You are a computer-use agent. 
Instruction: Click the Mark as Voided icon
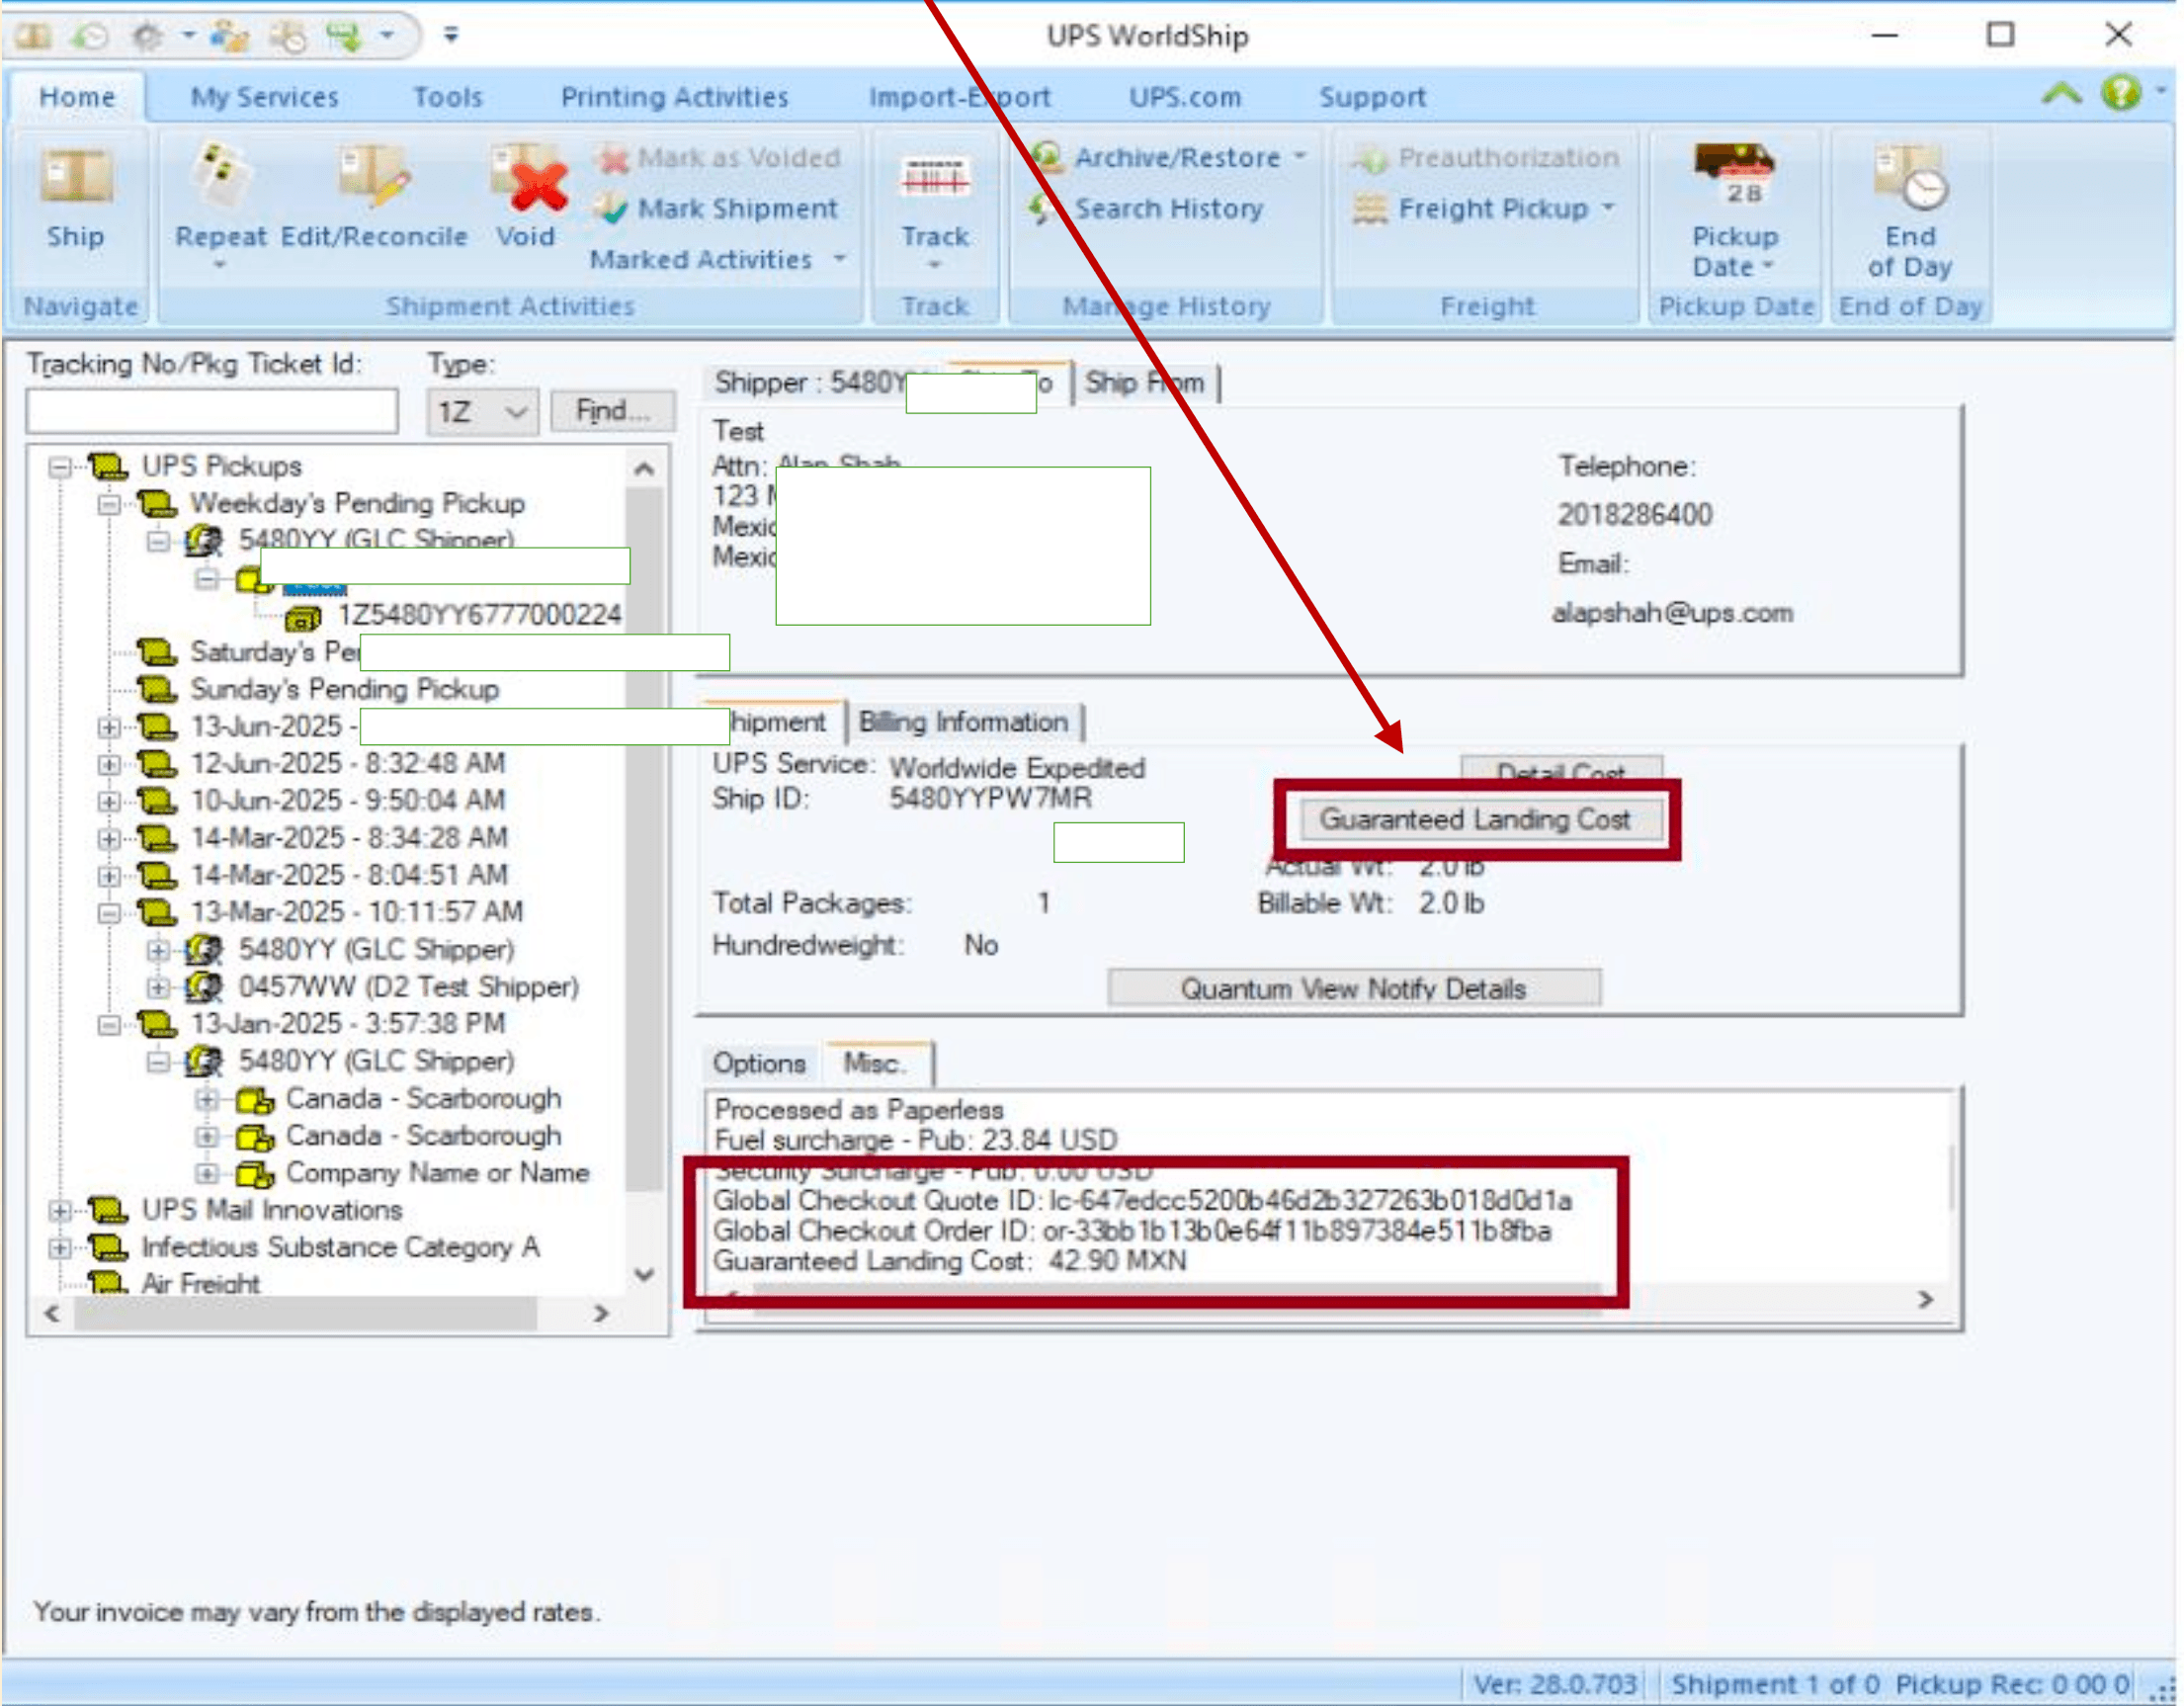click(612, 158)
